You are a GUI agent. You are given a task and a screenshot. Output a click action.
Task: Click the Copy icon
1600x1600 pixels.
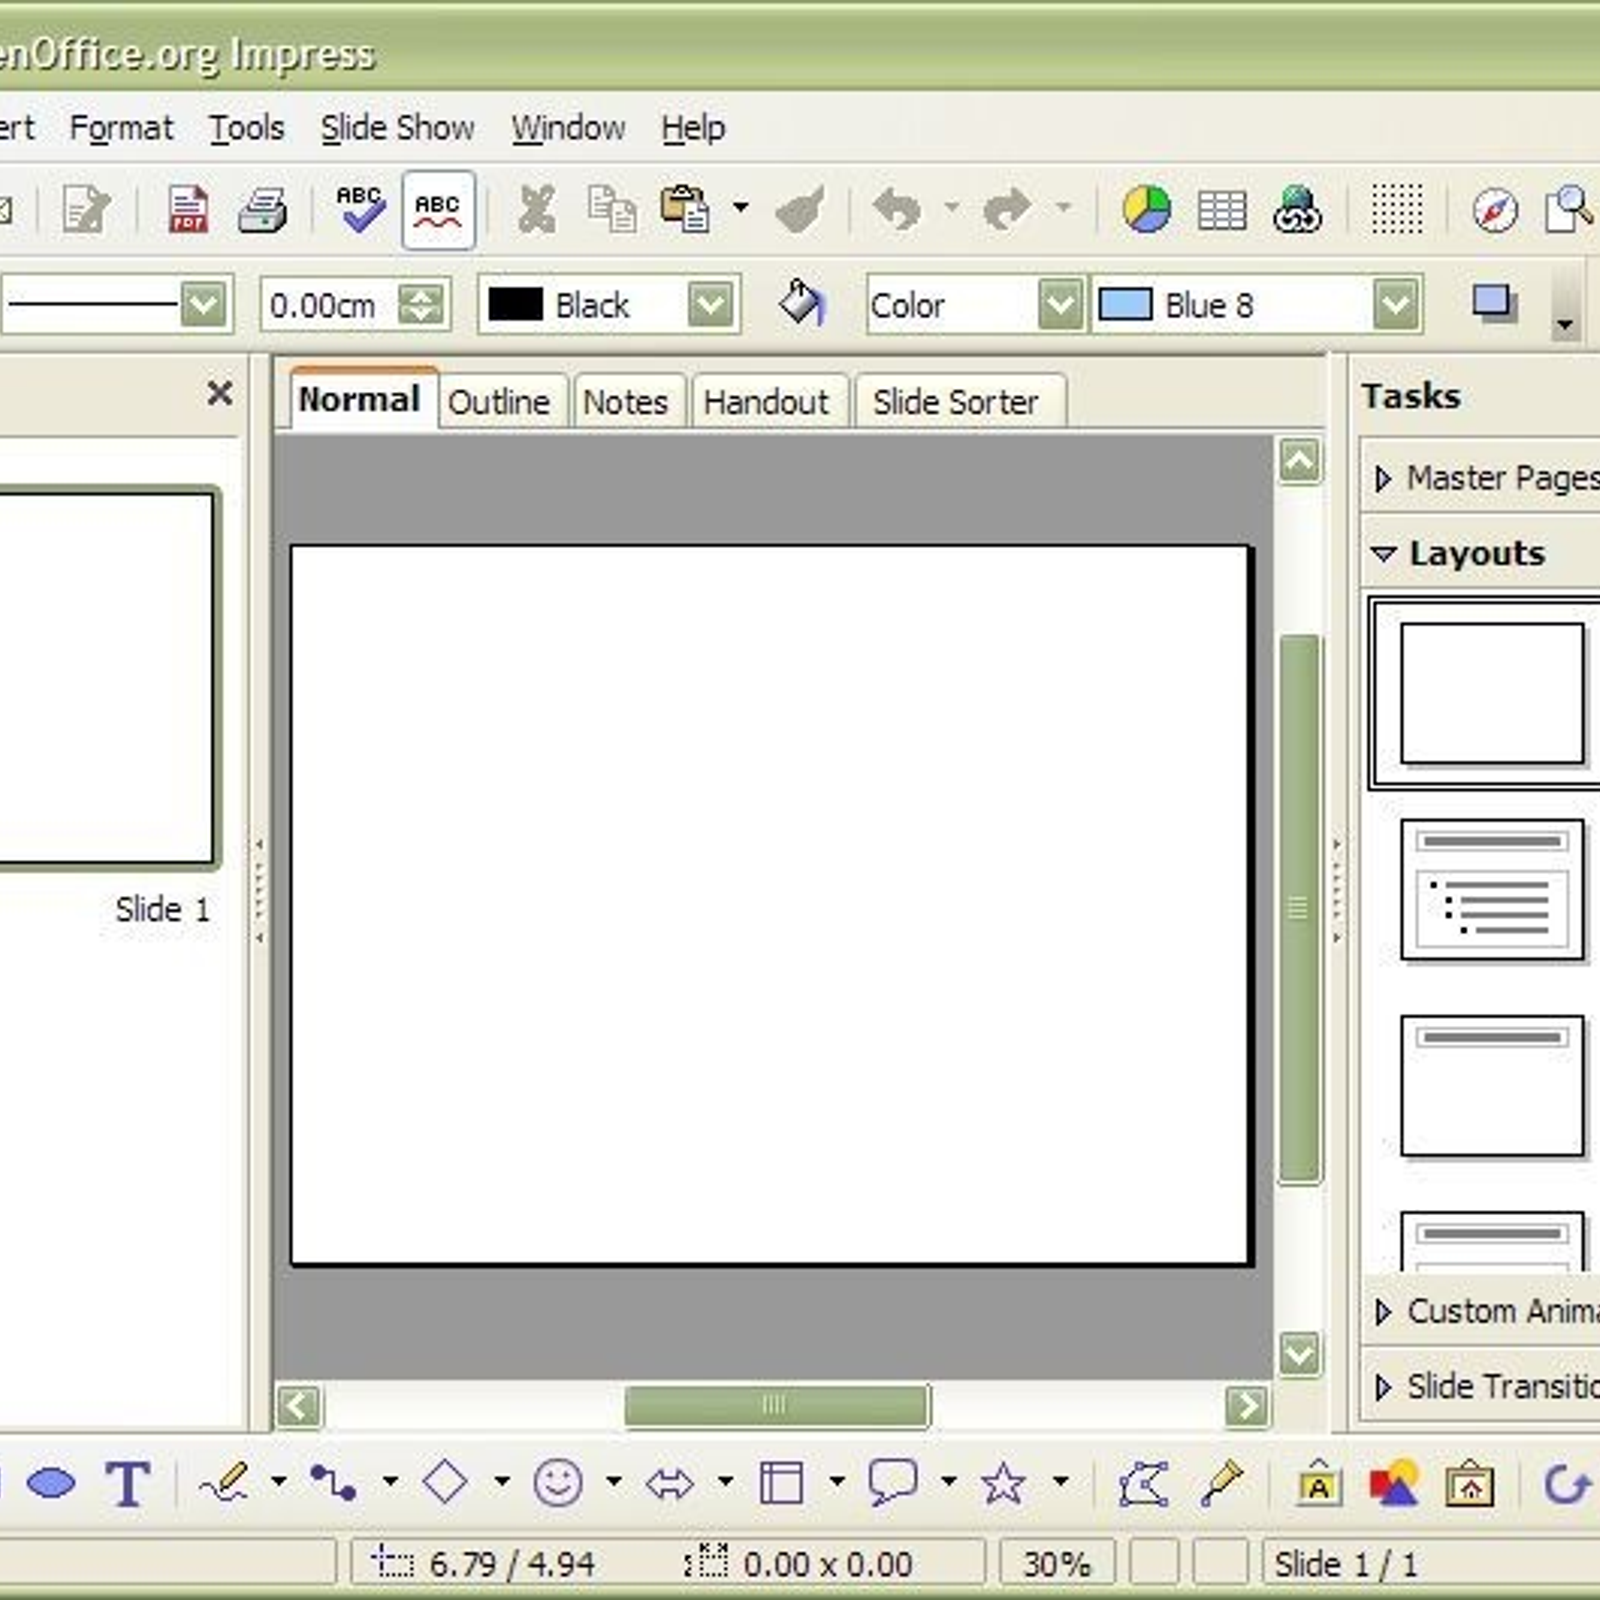click(612, 210)
